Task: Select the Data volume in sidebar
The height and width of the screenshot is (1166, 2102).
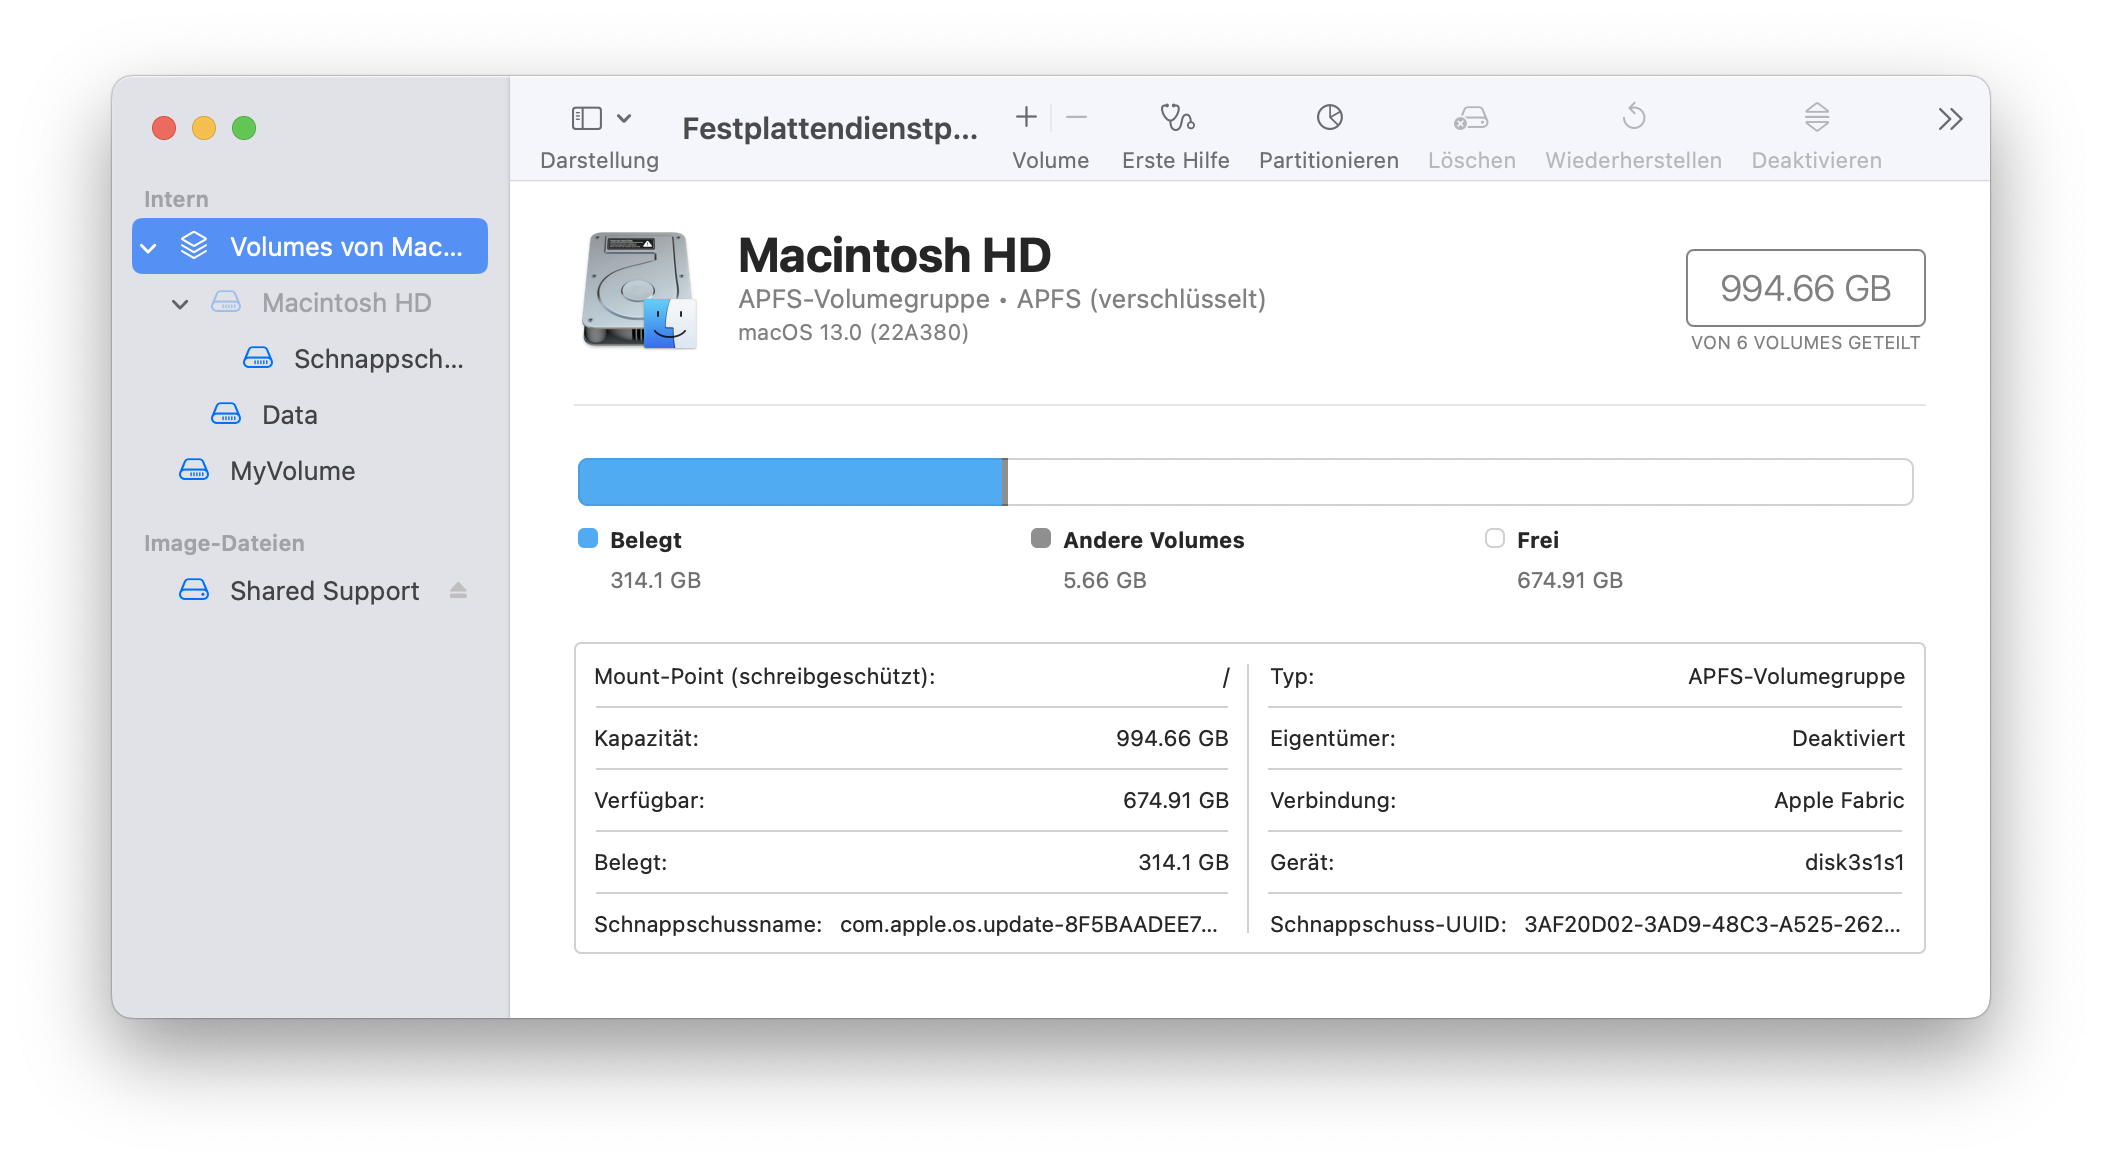Action: [x=289, y=415]
